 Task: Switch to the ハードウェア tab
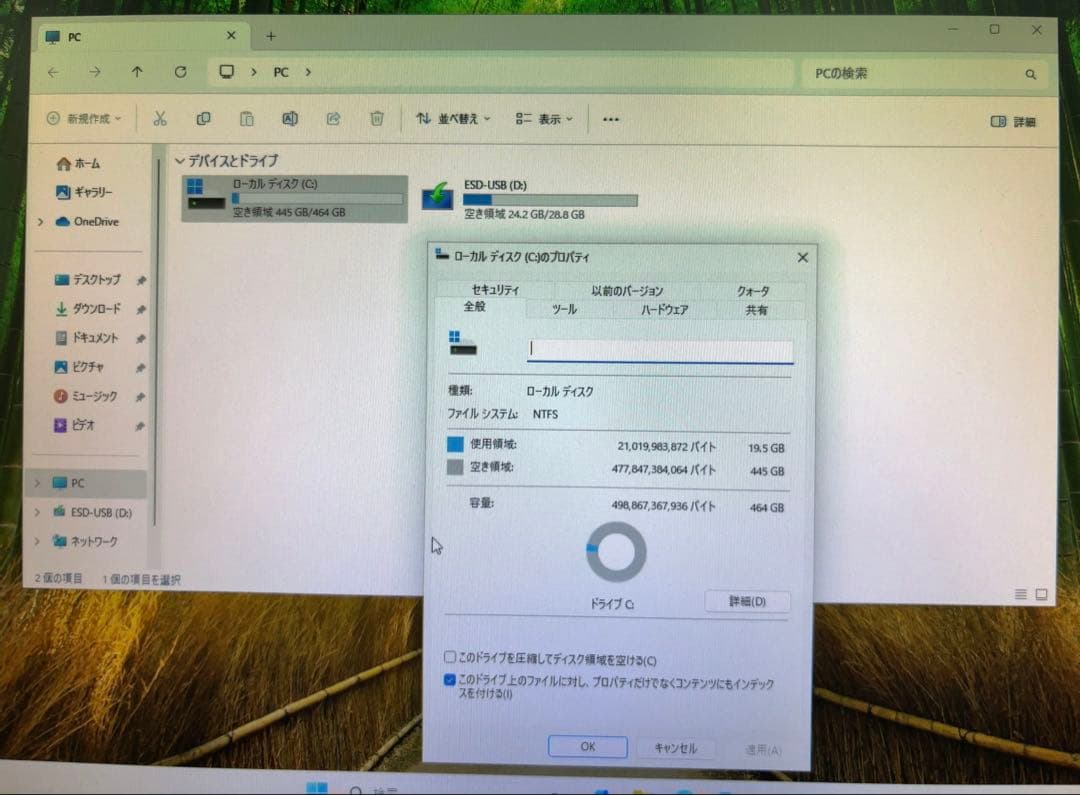[666, 310]
